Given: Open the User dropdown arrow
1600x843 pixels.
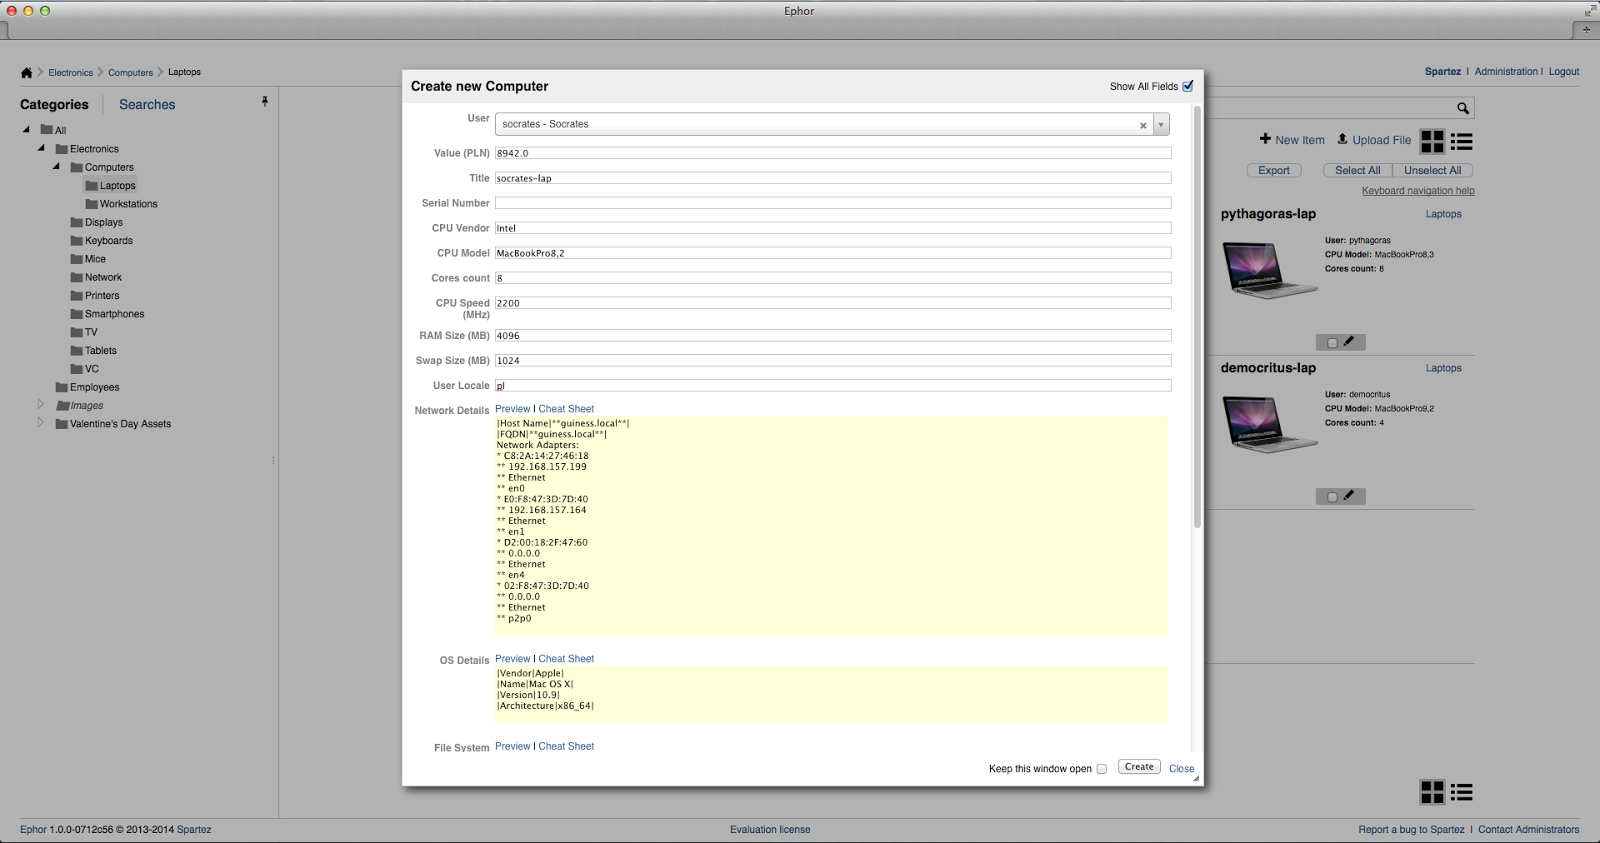Looking at the screenshot, I should [1161, 125].
